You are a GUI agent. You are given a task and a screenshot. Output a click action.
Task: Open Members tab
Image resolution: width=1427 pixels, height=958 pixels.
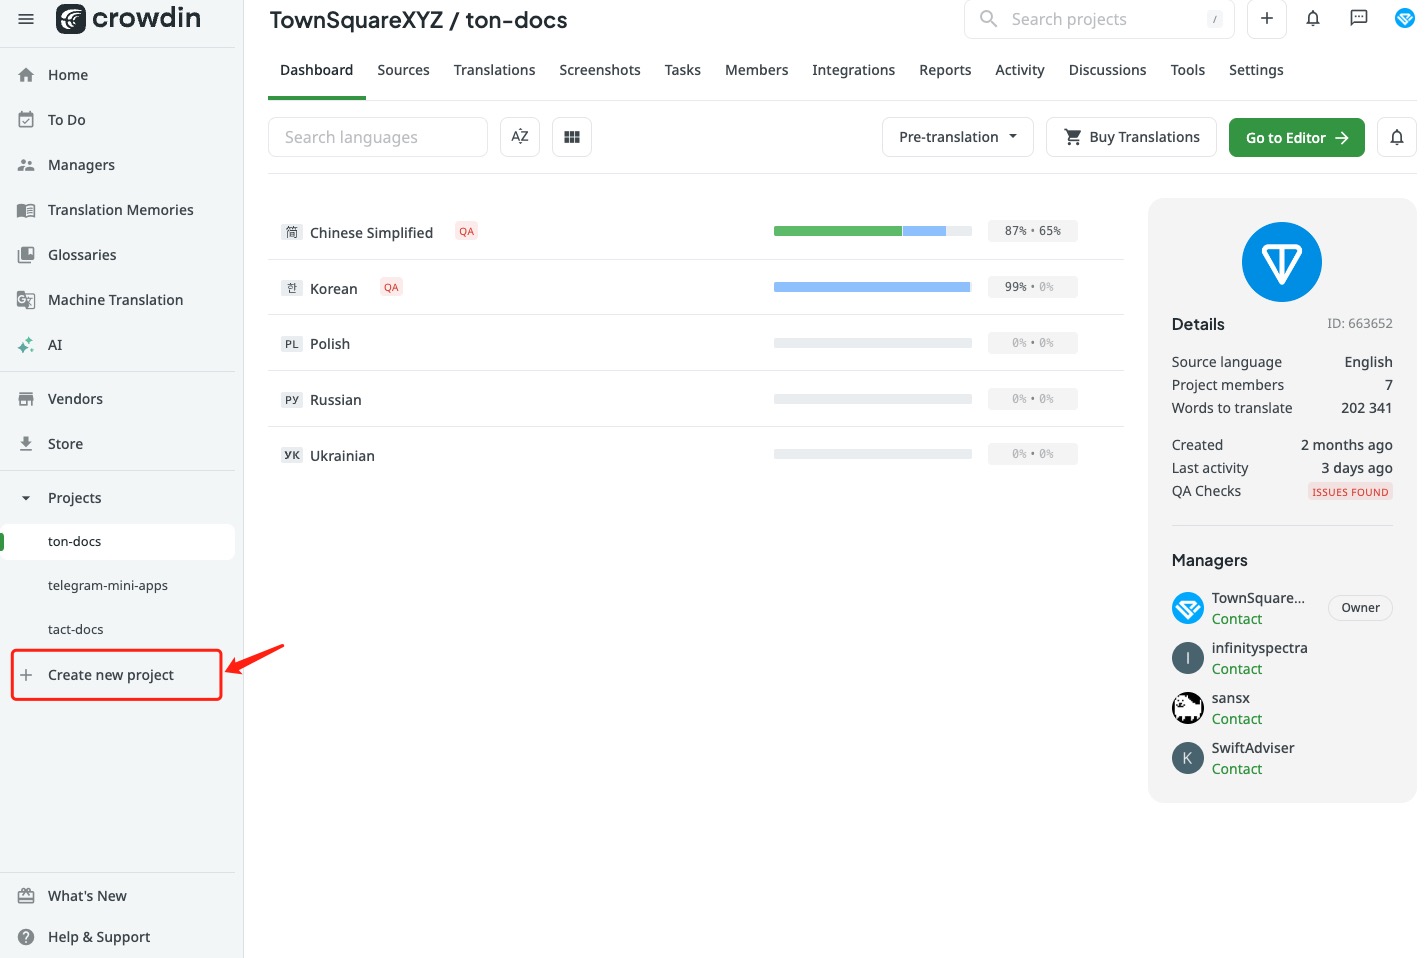click(756, 70)
